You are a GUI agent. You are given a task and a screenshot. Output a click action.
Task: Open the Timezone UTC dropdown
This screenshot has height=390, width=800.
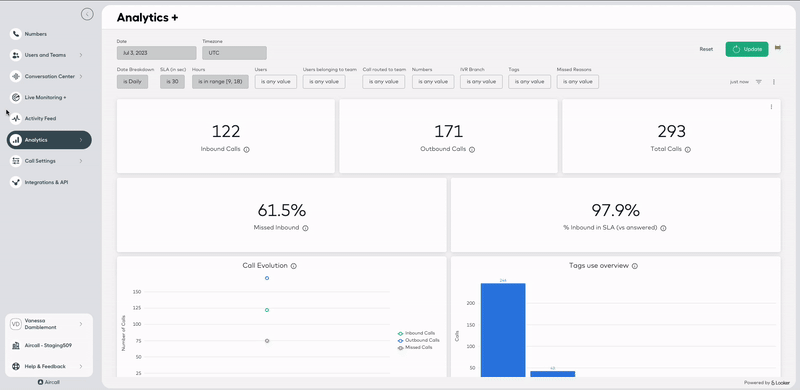tap(234, 53)
